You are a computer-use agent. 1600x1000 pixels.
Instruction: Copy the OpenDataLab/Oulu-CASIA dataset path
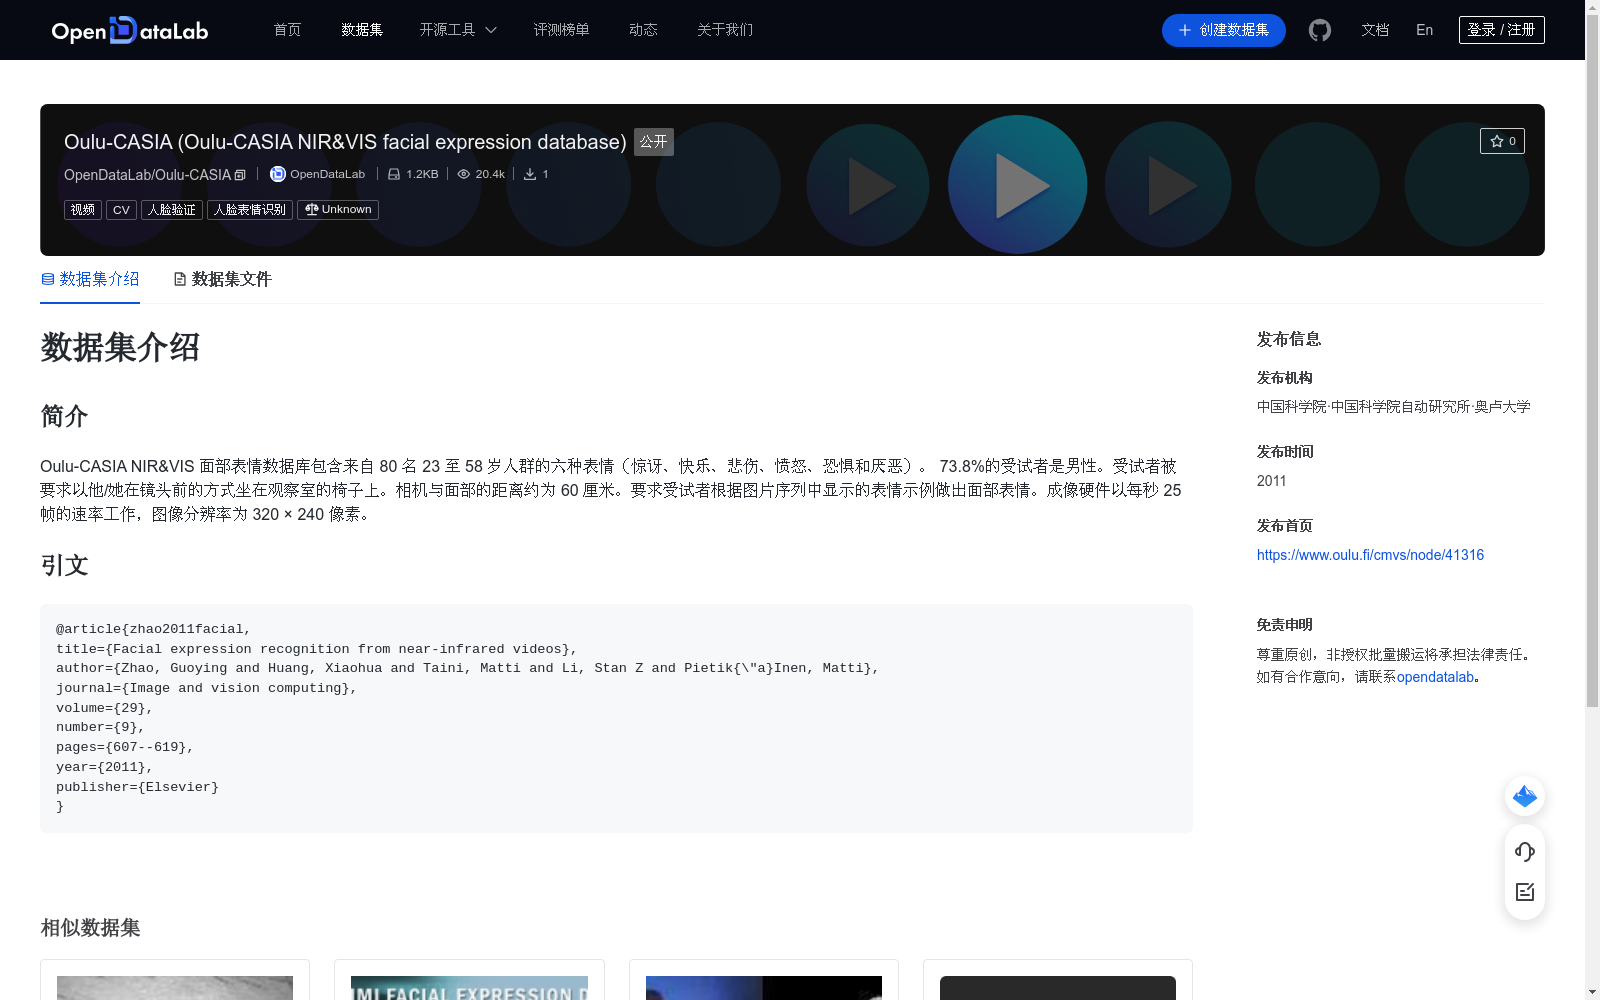pos(240,175)
